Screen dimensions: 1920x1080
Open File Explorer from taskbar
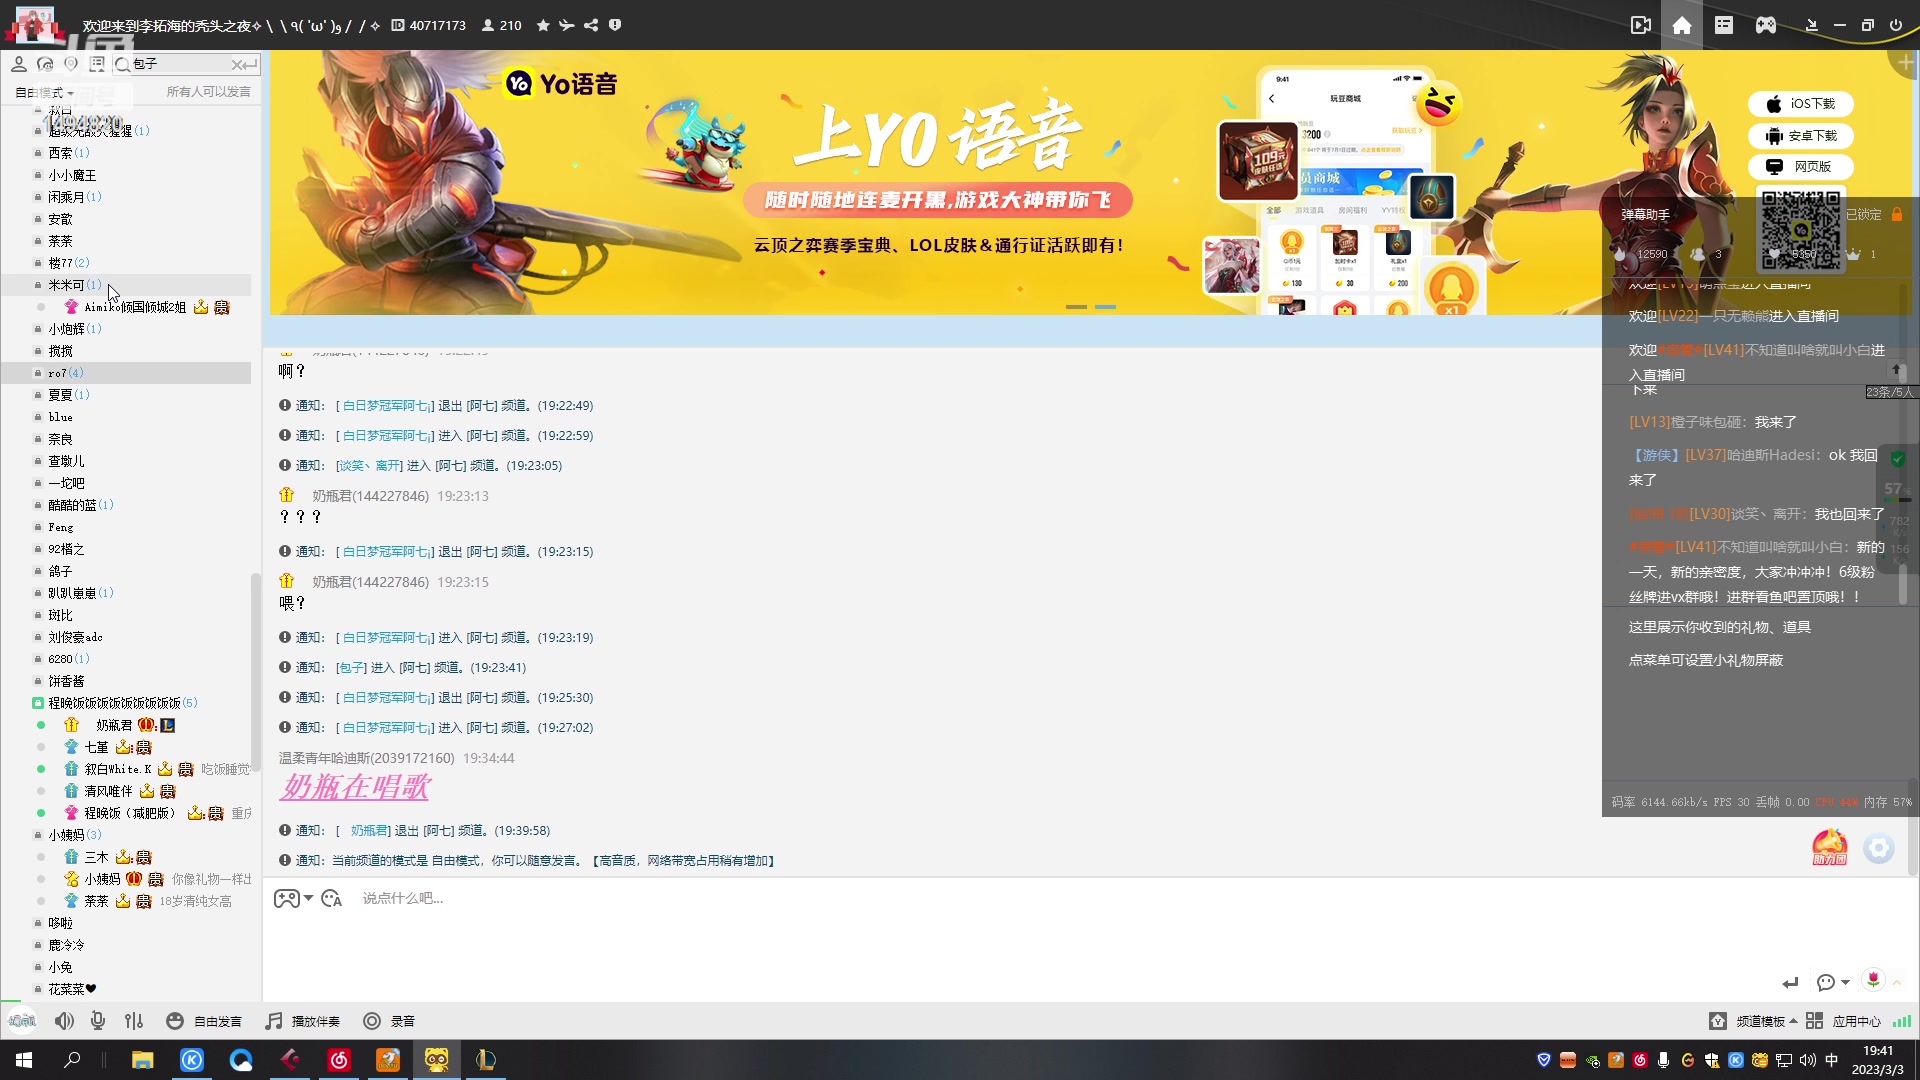pos(142,1060)
